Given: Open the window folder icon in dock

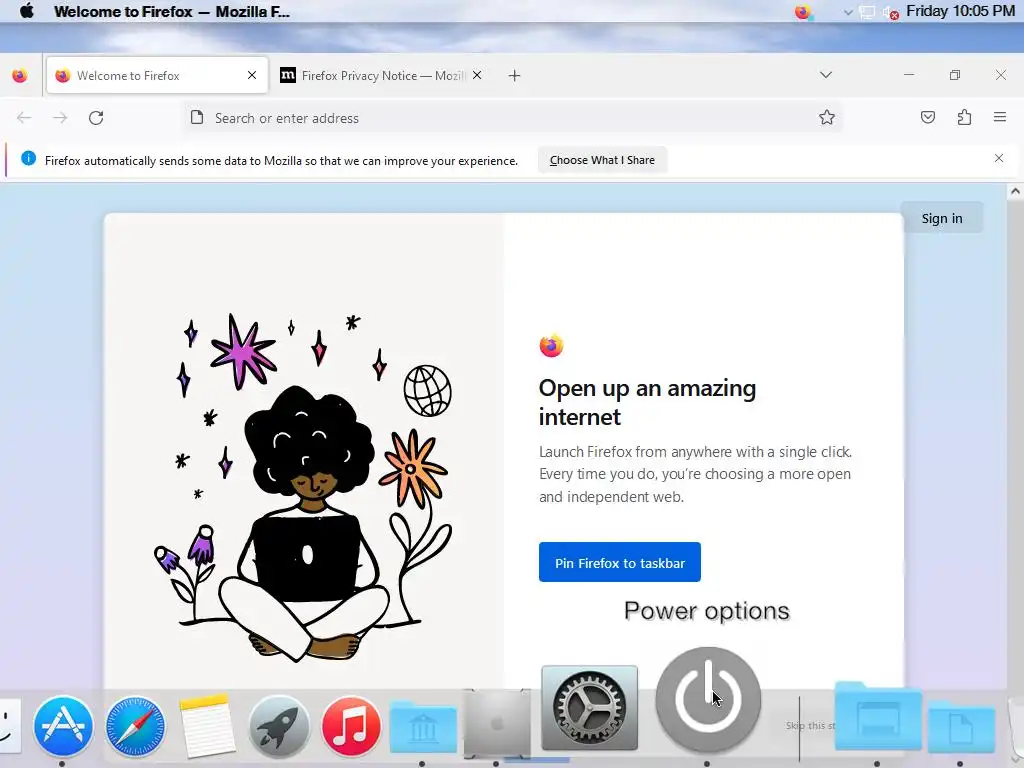Looking at the screenshot, I should coord(877,716).
